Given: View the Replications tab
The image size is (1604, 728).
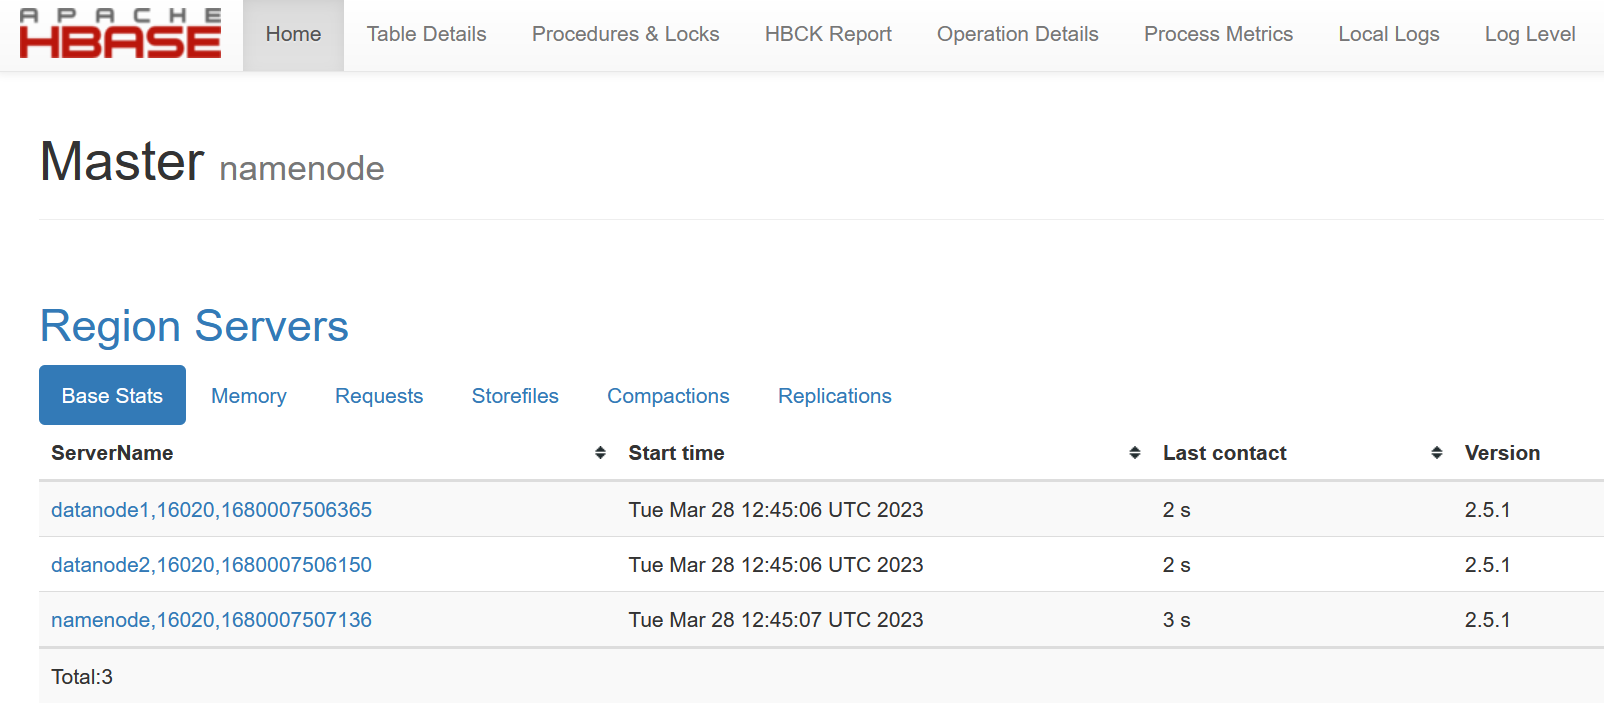Looking at the screenshot, I should click(834, 396).
